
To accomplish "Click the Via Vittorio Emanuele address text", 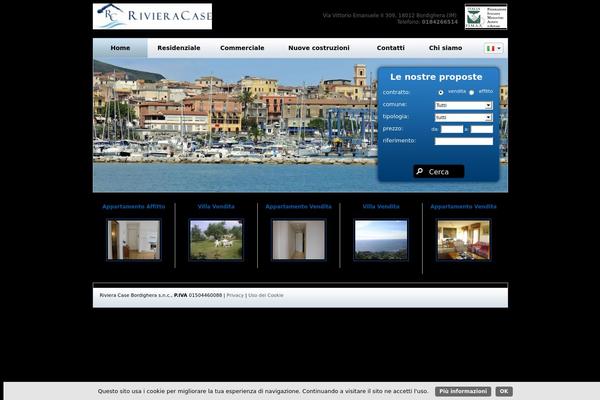I will [x=390, y=15].
